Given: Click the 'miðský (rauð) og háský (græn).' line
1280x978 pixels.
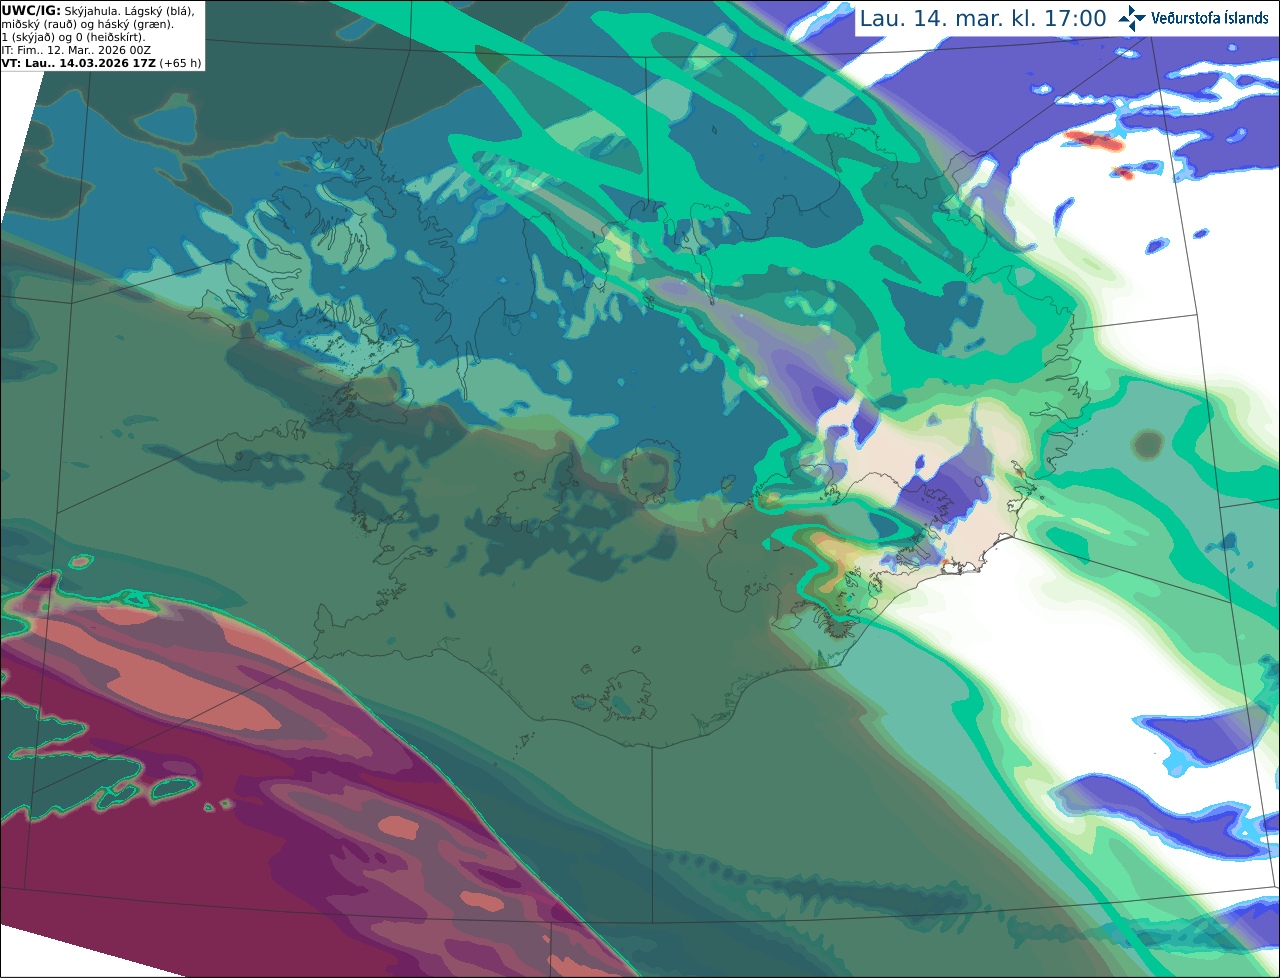Looking at the screenshot, I should click(87, 23).
